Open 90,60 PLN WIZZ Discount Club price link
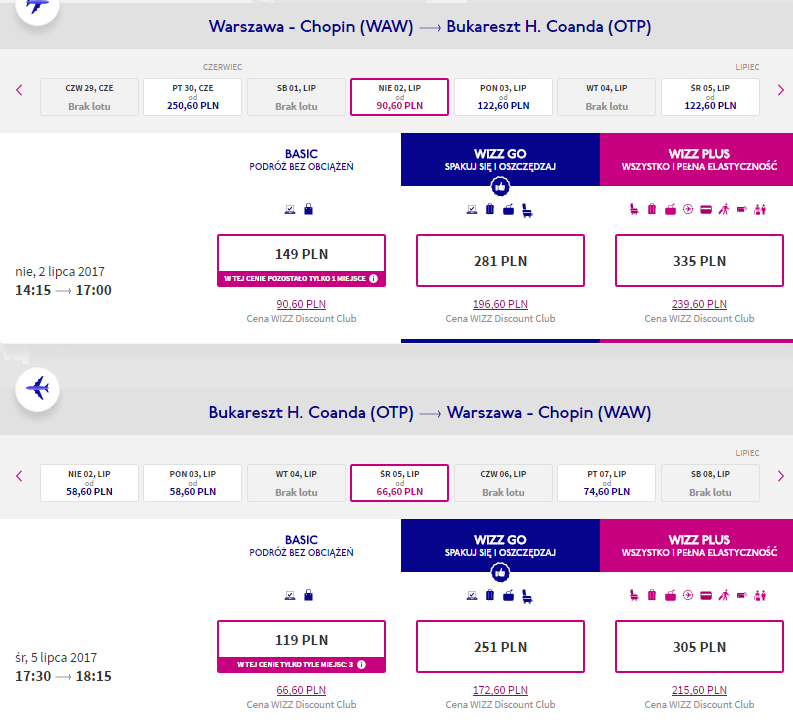The height and width of the screenshot is (724, 793). point(301,304)
